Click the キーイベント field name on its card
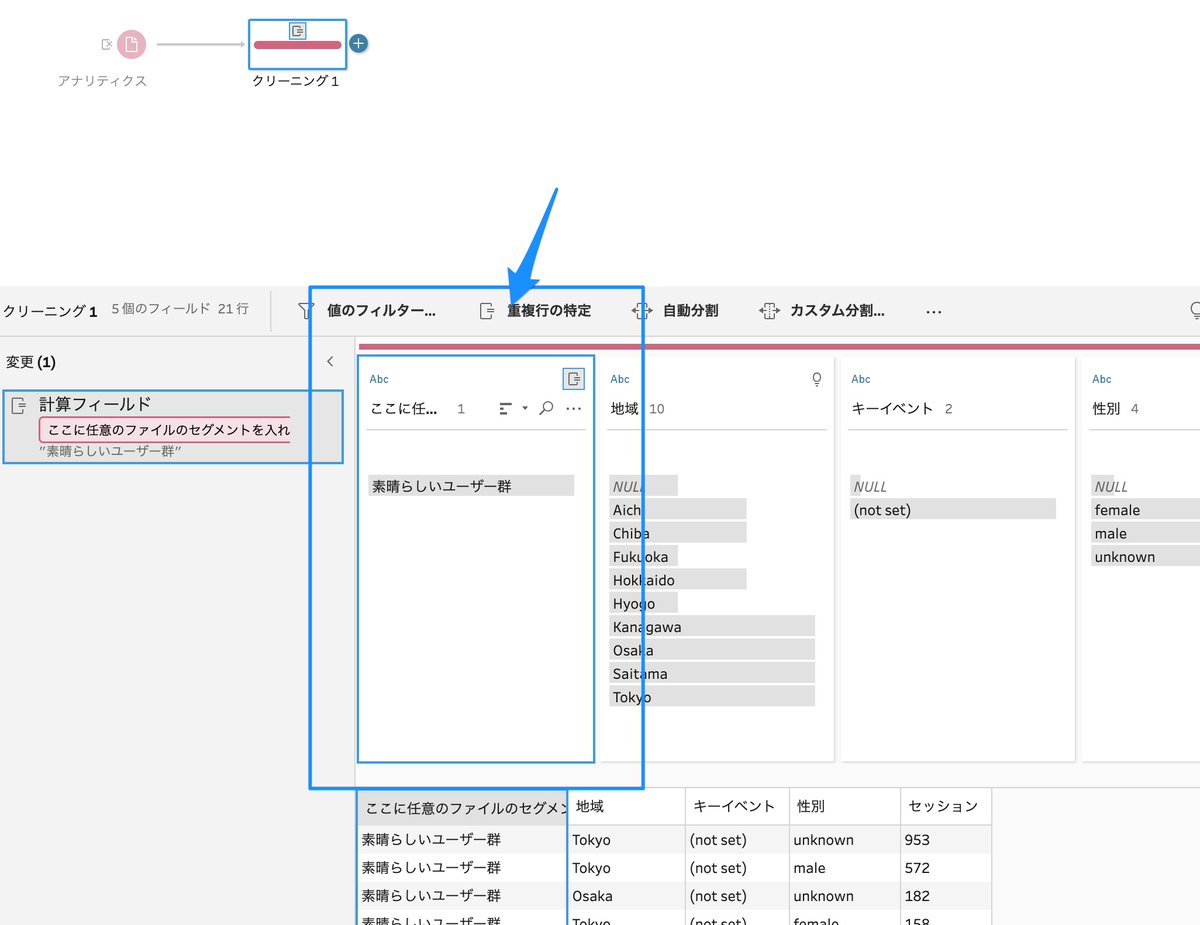1200x925 pixels. 892,409
